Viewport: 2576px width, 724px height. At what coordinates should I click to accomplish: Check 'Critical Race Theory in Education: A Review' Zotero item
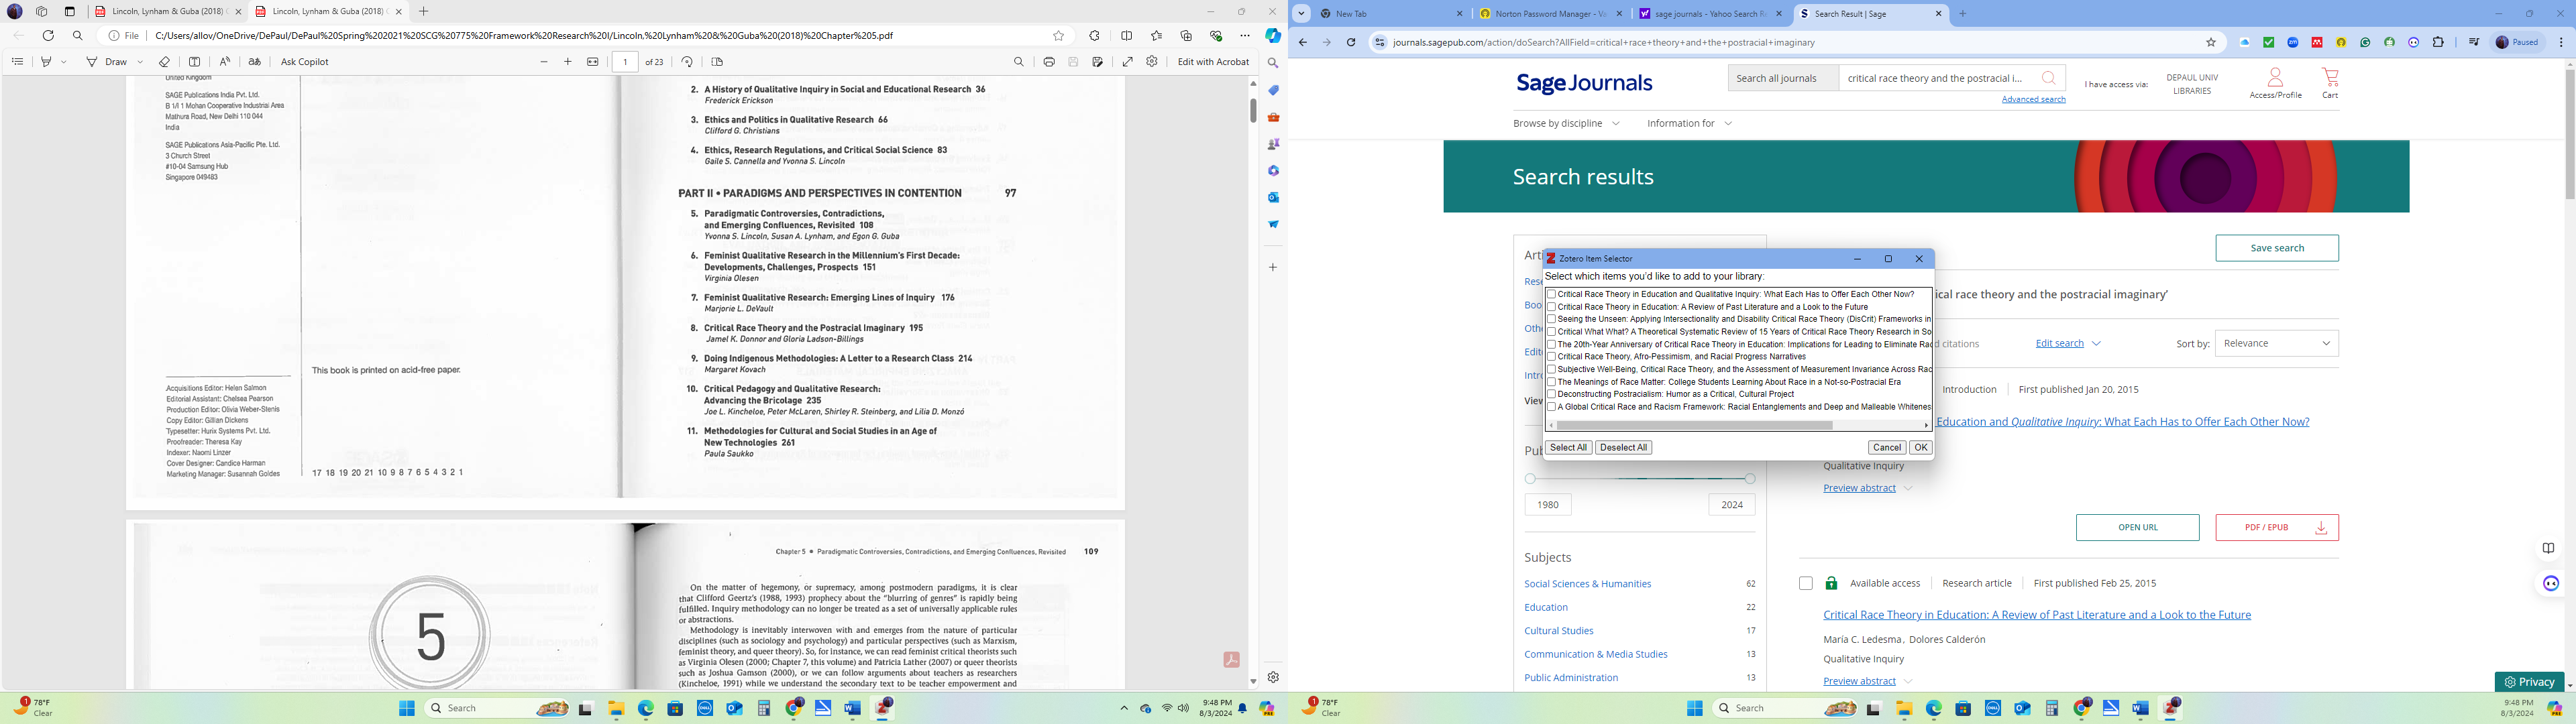(x=1551, y=307)
